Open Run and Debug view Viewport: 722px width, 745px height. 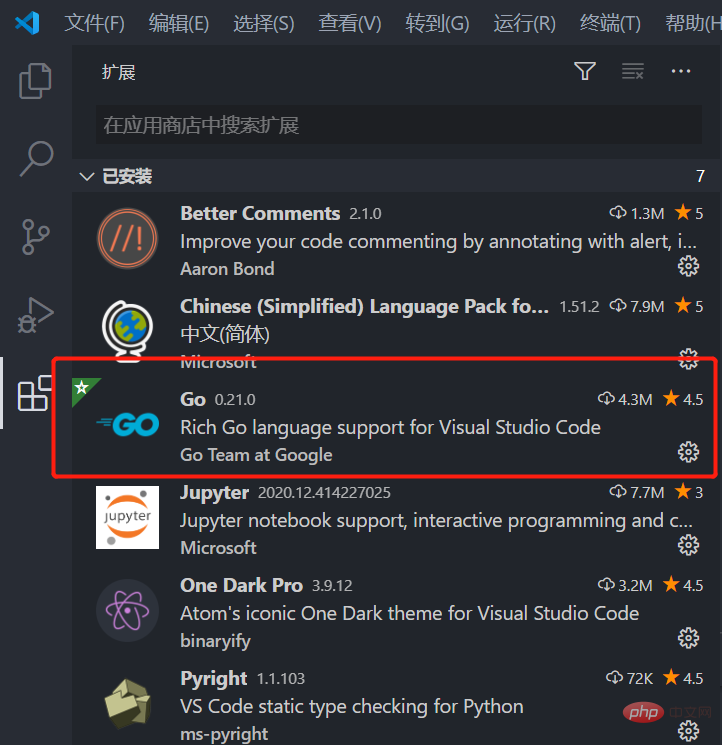point(36,315)
